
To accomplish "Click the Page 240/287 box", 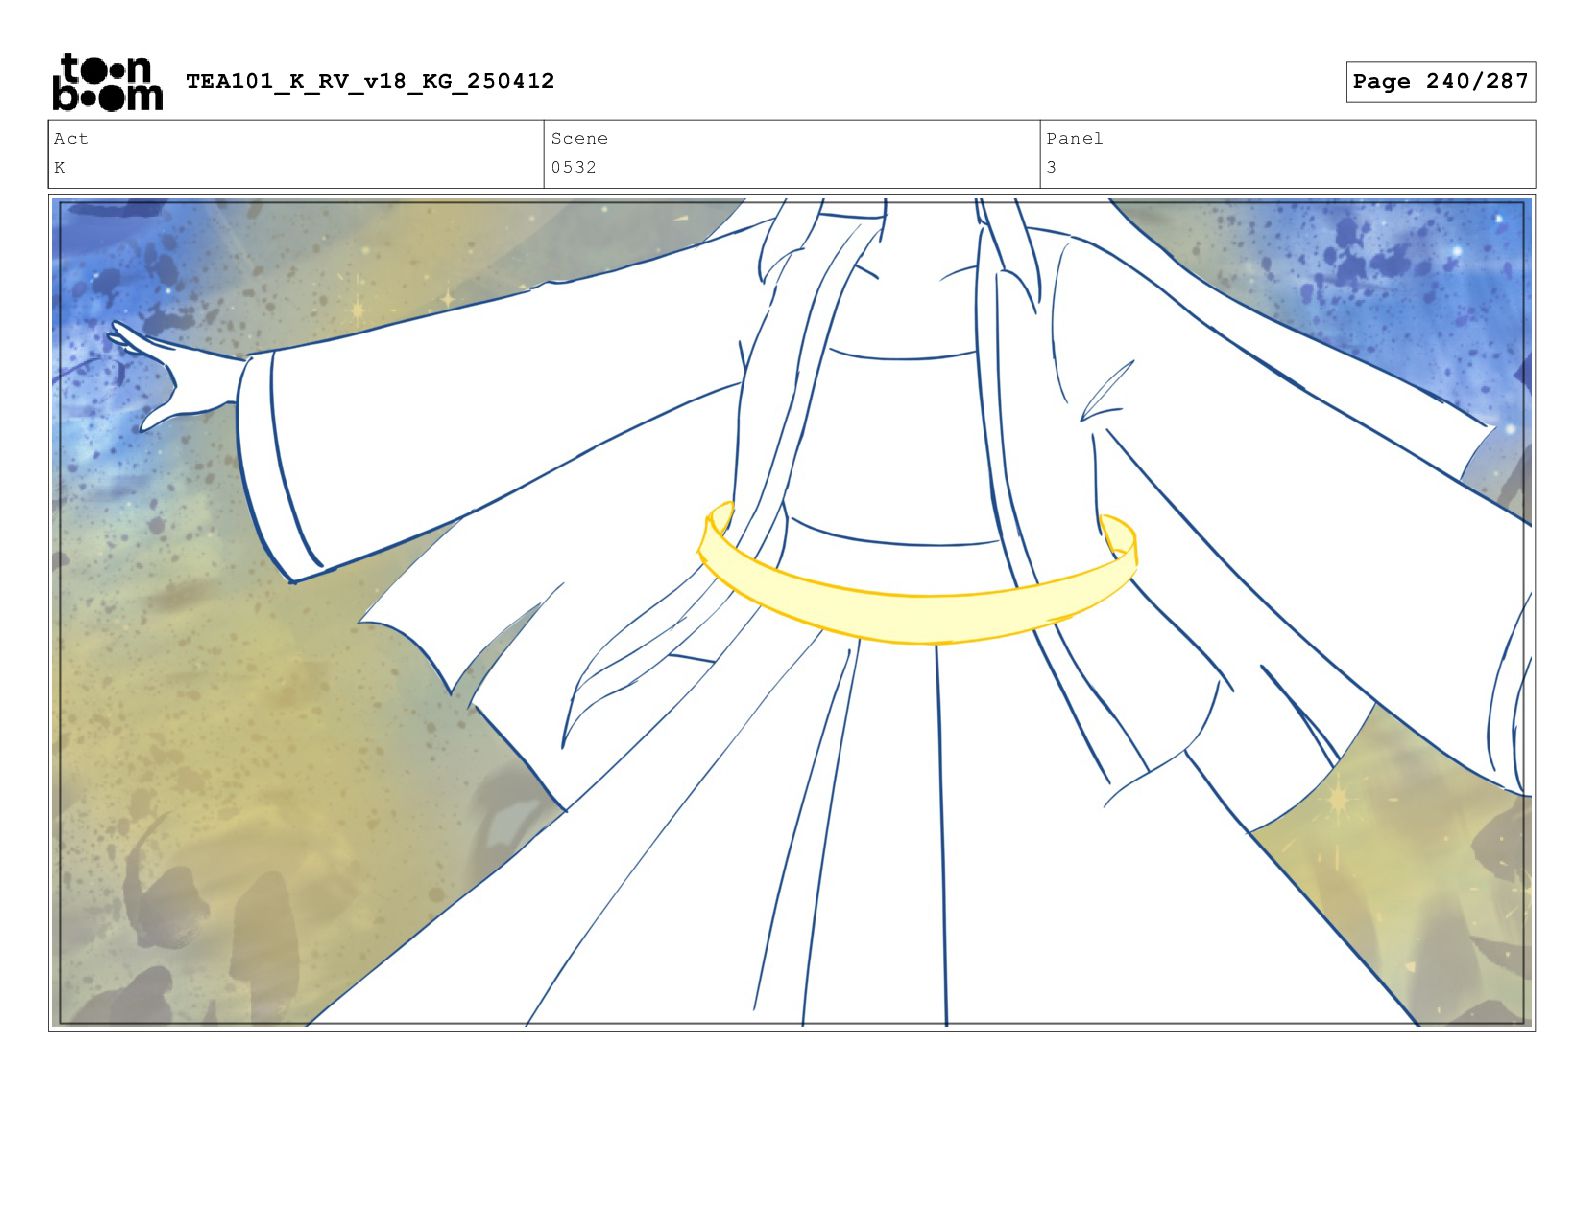I will pyautogui.click(x=1440, y=81).
